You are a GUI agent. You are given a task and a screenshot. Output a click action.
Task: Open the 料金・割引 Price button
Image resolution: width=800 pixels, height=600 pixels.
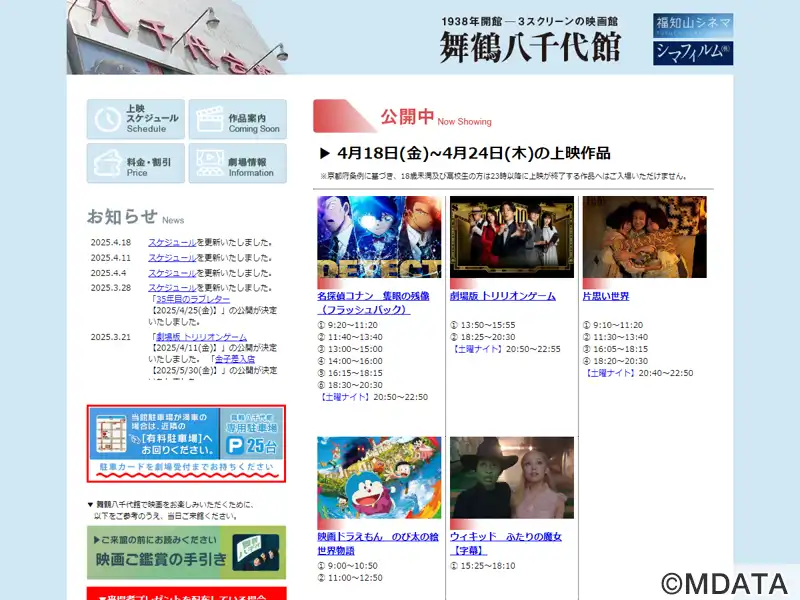[x=136, y=163]
